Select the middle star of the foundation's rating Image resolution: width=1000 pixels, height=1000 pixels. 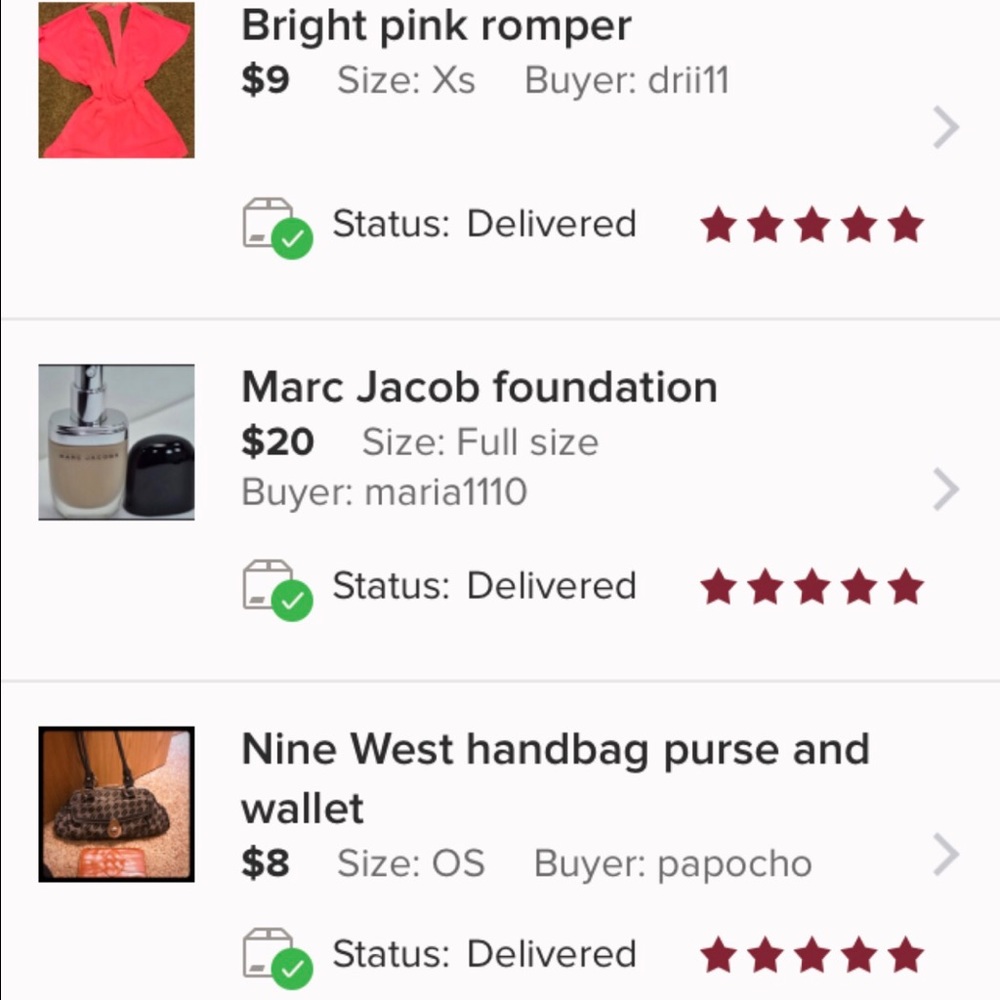tap(810, 588)
